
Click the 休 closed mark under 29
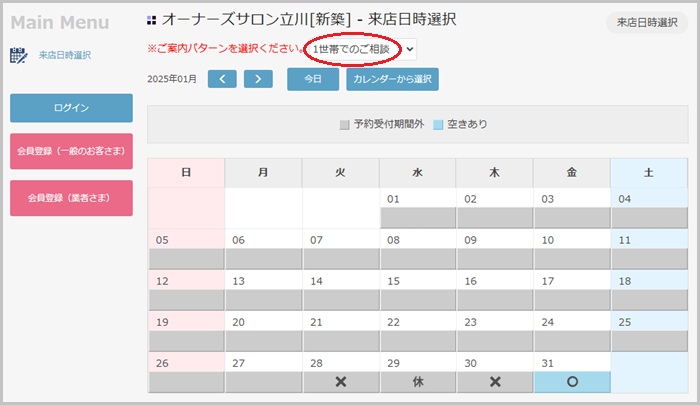coord(418,382)
